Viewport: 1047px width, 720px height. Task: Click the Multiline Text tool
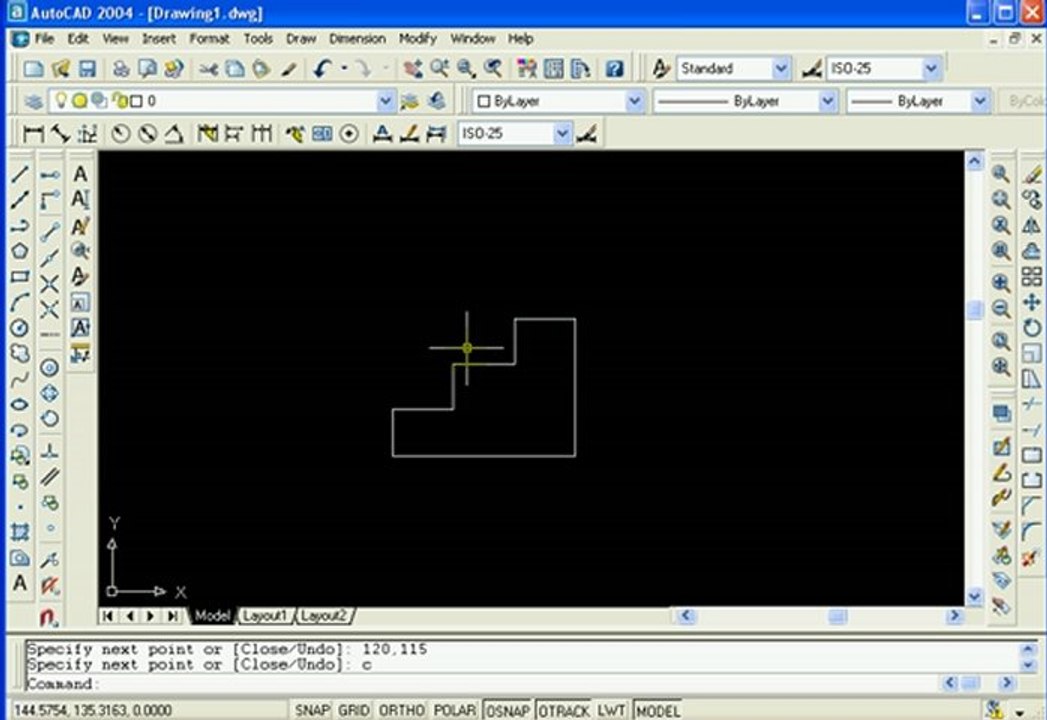tap(20, 583)
